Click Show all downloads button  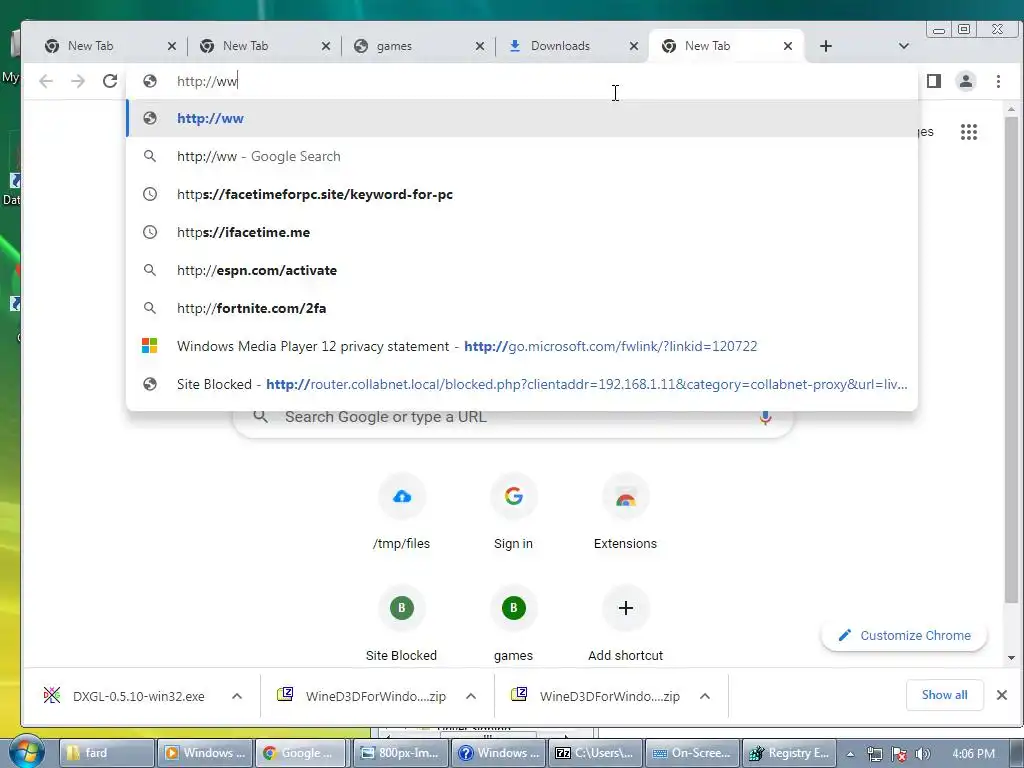pos(944,695)
